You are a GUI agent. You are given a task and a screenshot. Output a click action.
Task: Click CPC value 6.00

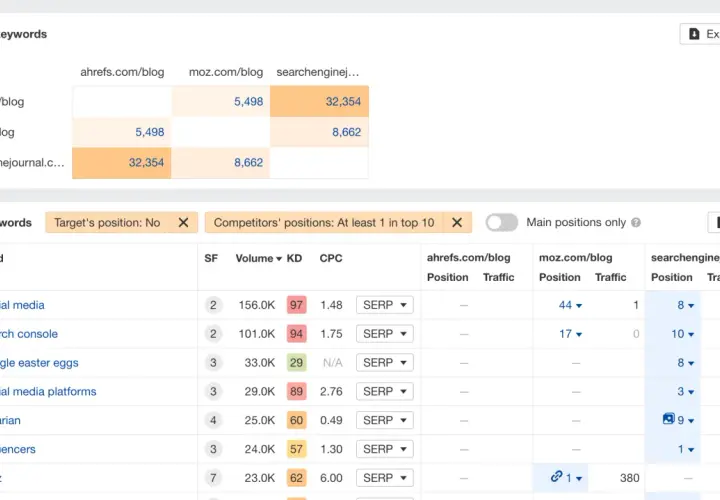click(x=331, y=478)
